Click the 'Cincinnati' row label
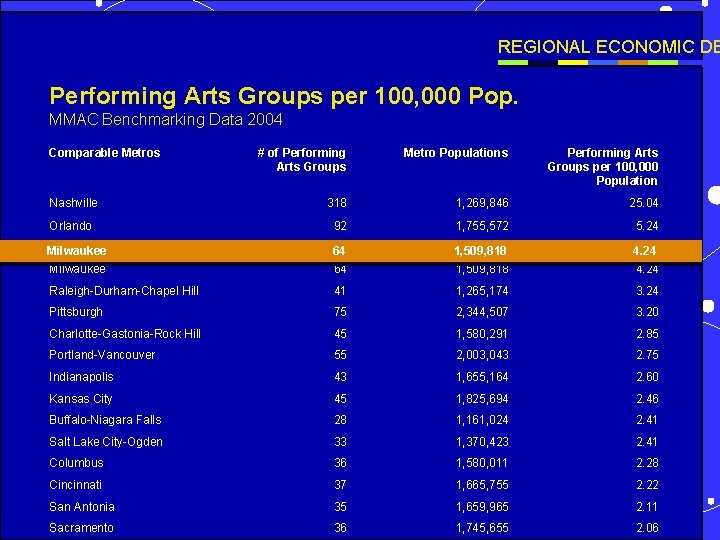Image resolution: width=720 pixels, height=540 pixels. pos(75,485)
